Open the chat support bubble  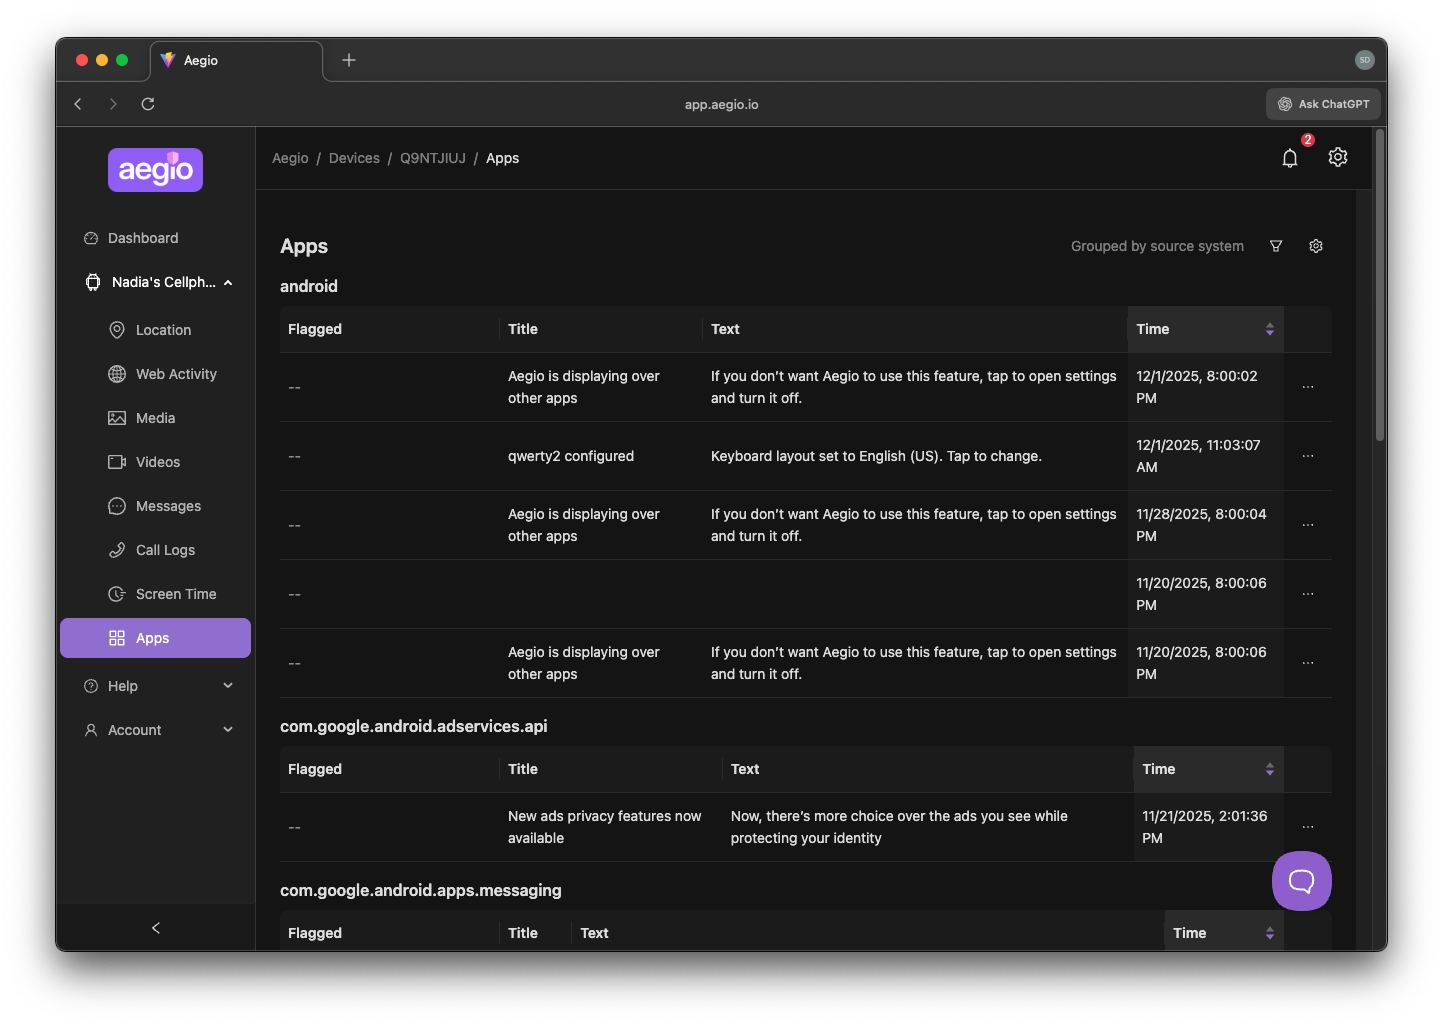[x=1301, y=881]
